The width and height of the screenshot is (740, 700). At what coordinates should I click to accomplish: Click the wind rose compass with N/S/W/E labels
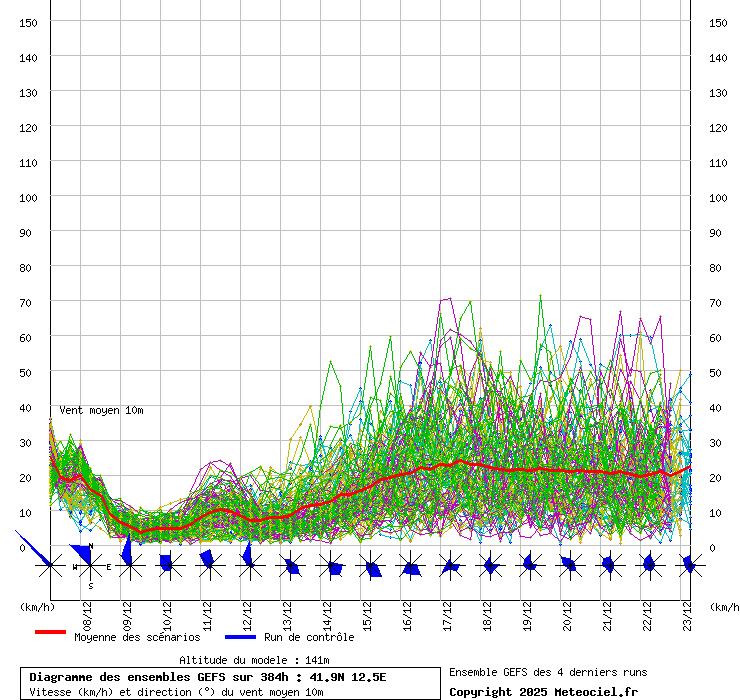coord(90,566)
